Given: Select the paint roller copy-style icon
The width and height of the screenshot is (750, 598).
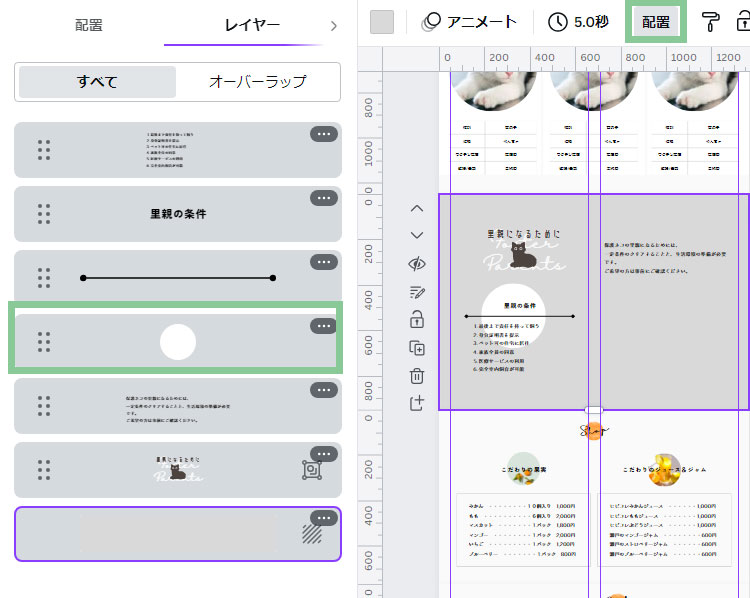Looking at the screenshot, I should (x=710, y=22).
